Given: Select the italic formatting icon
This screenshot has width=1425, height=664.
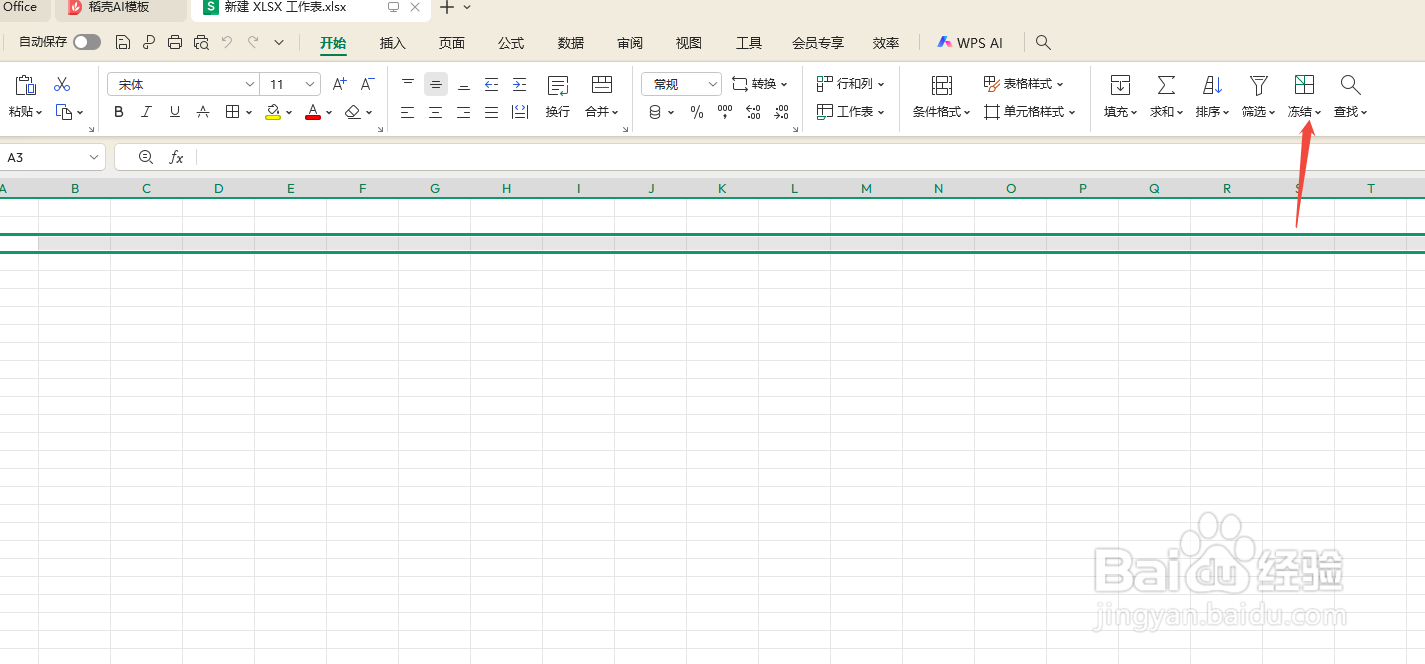Looking at the screenshot, I should point(146,111).
